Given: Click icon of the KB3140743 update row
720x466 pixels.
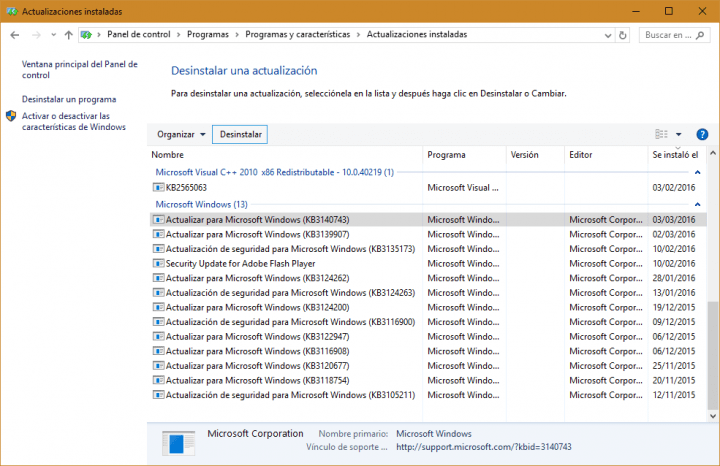Looking at the screenshot, I should tap(158, 219).
